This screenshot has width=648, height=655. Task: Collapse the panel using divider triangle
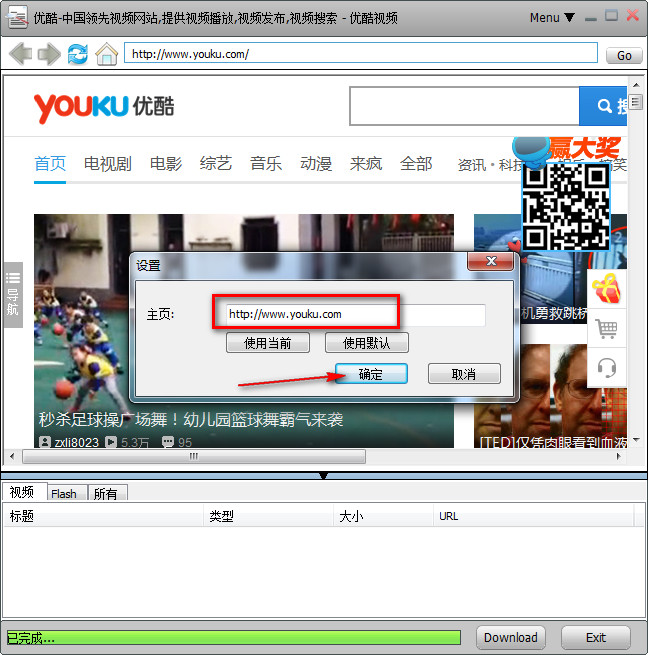click(x=323, y=475)
